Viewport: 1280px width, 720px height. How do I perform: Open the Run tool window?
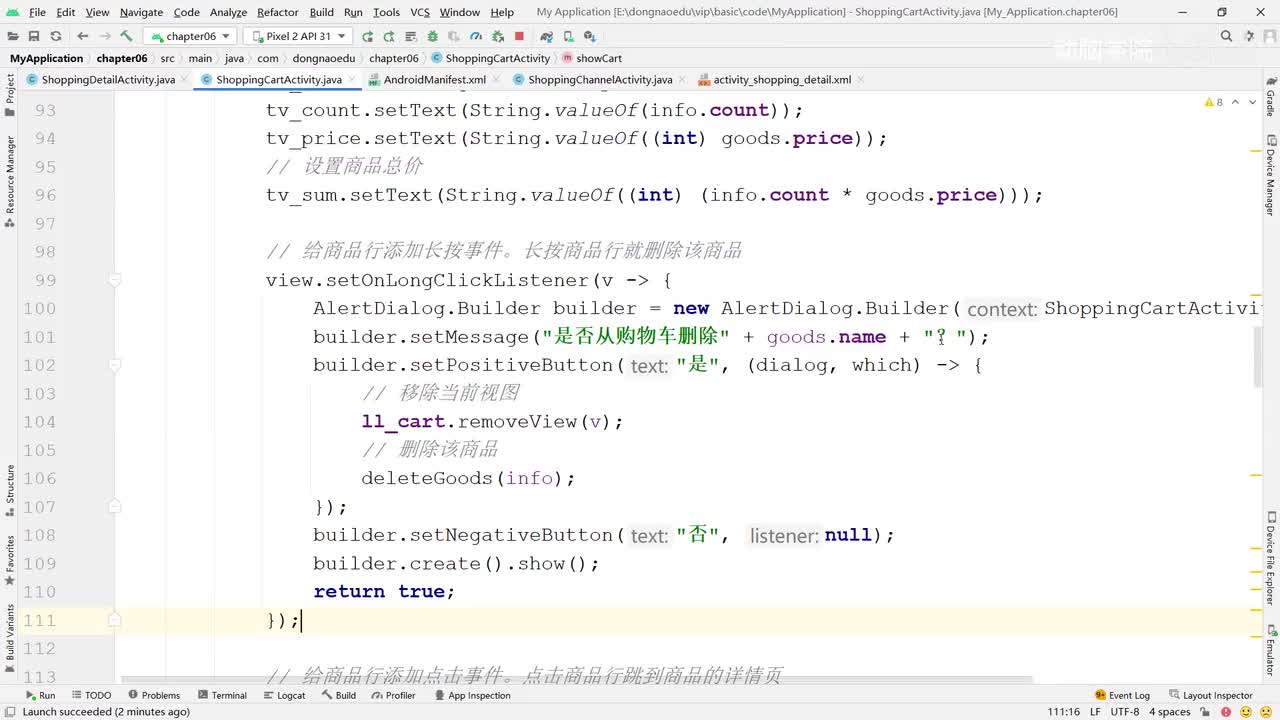(x=41, y=695)
